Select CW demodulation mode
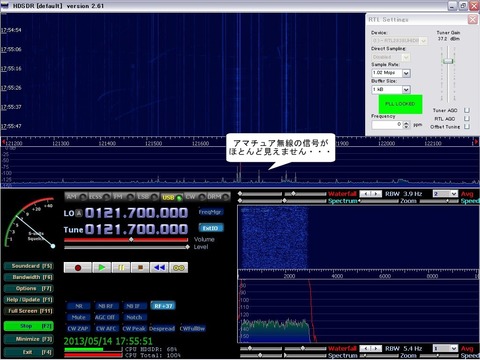This screenshot has width=480, height=360. [195, 197]
